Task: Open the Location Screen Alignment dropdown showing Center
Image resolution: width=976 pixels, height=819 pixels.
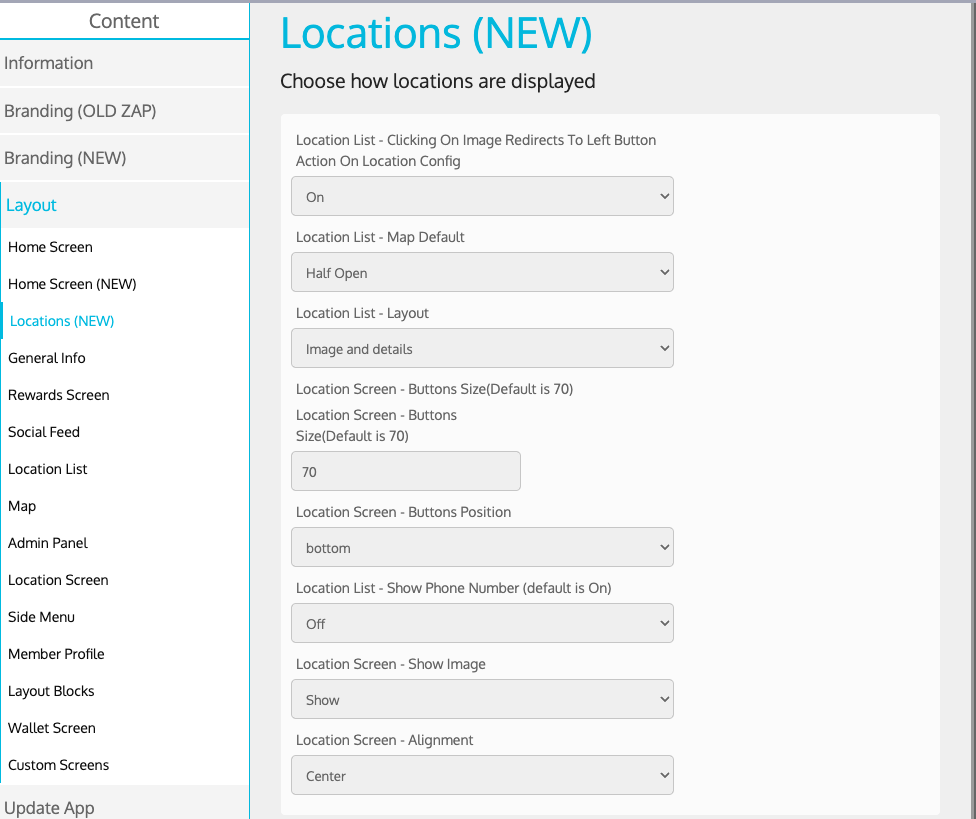Action: point(482,775)
